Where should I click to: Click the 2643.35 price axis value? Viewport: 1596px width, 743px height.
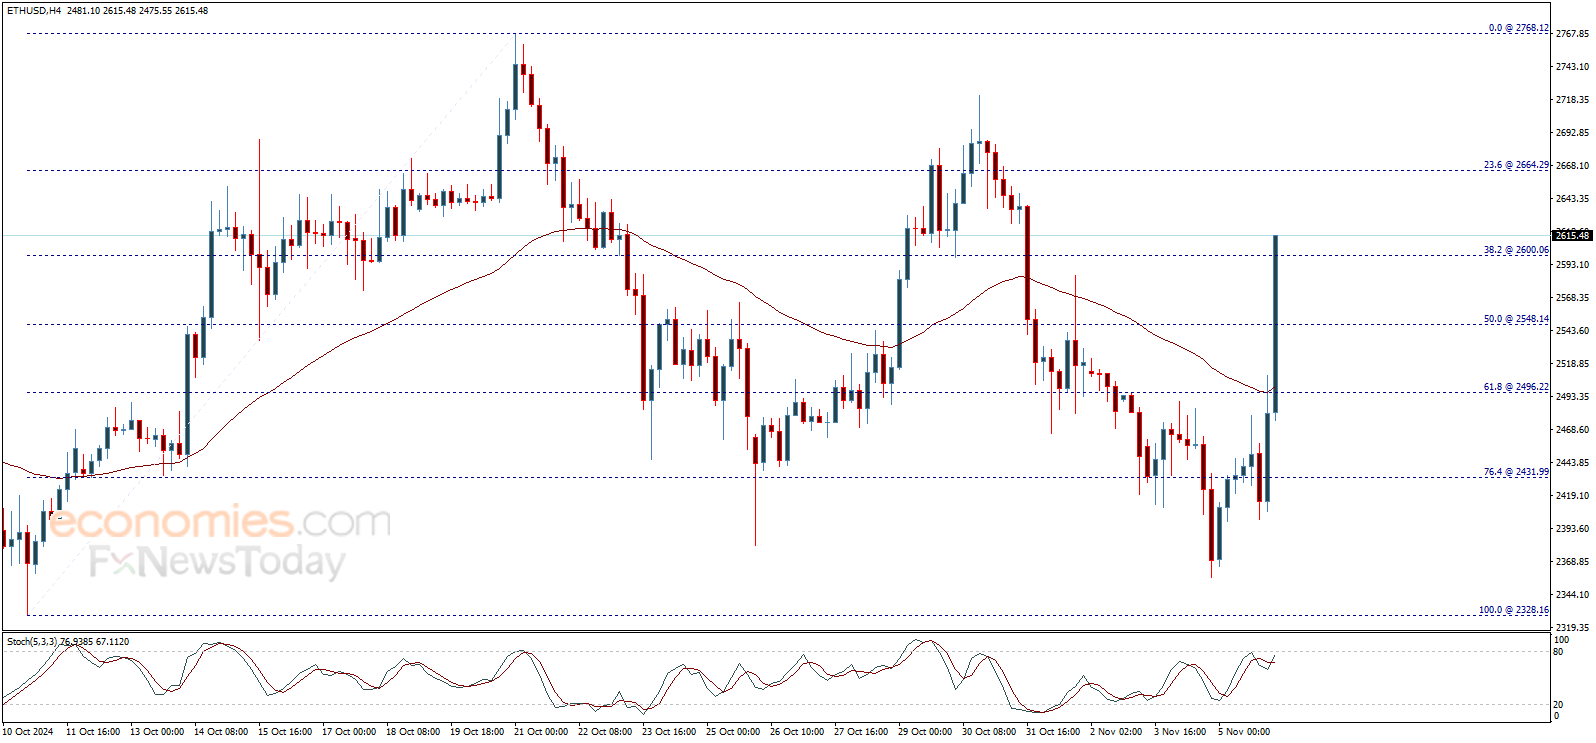pos(1572,199)
